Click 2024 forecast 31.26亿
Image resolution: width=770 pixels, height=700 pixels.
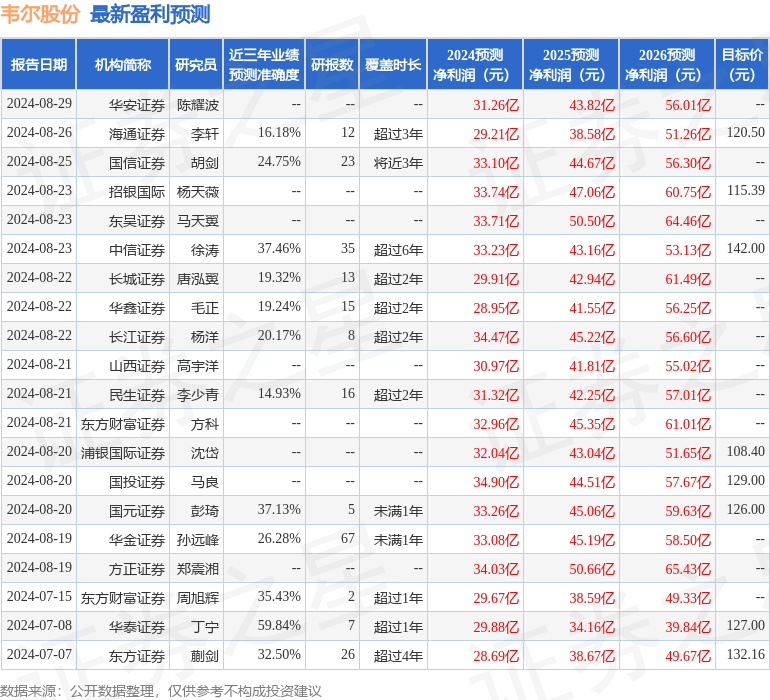[496, 105]
